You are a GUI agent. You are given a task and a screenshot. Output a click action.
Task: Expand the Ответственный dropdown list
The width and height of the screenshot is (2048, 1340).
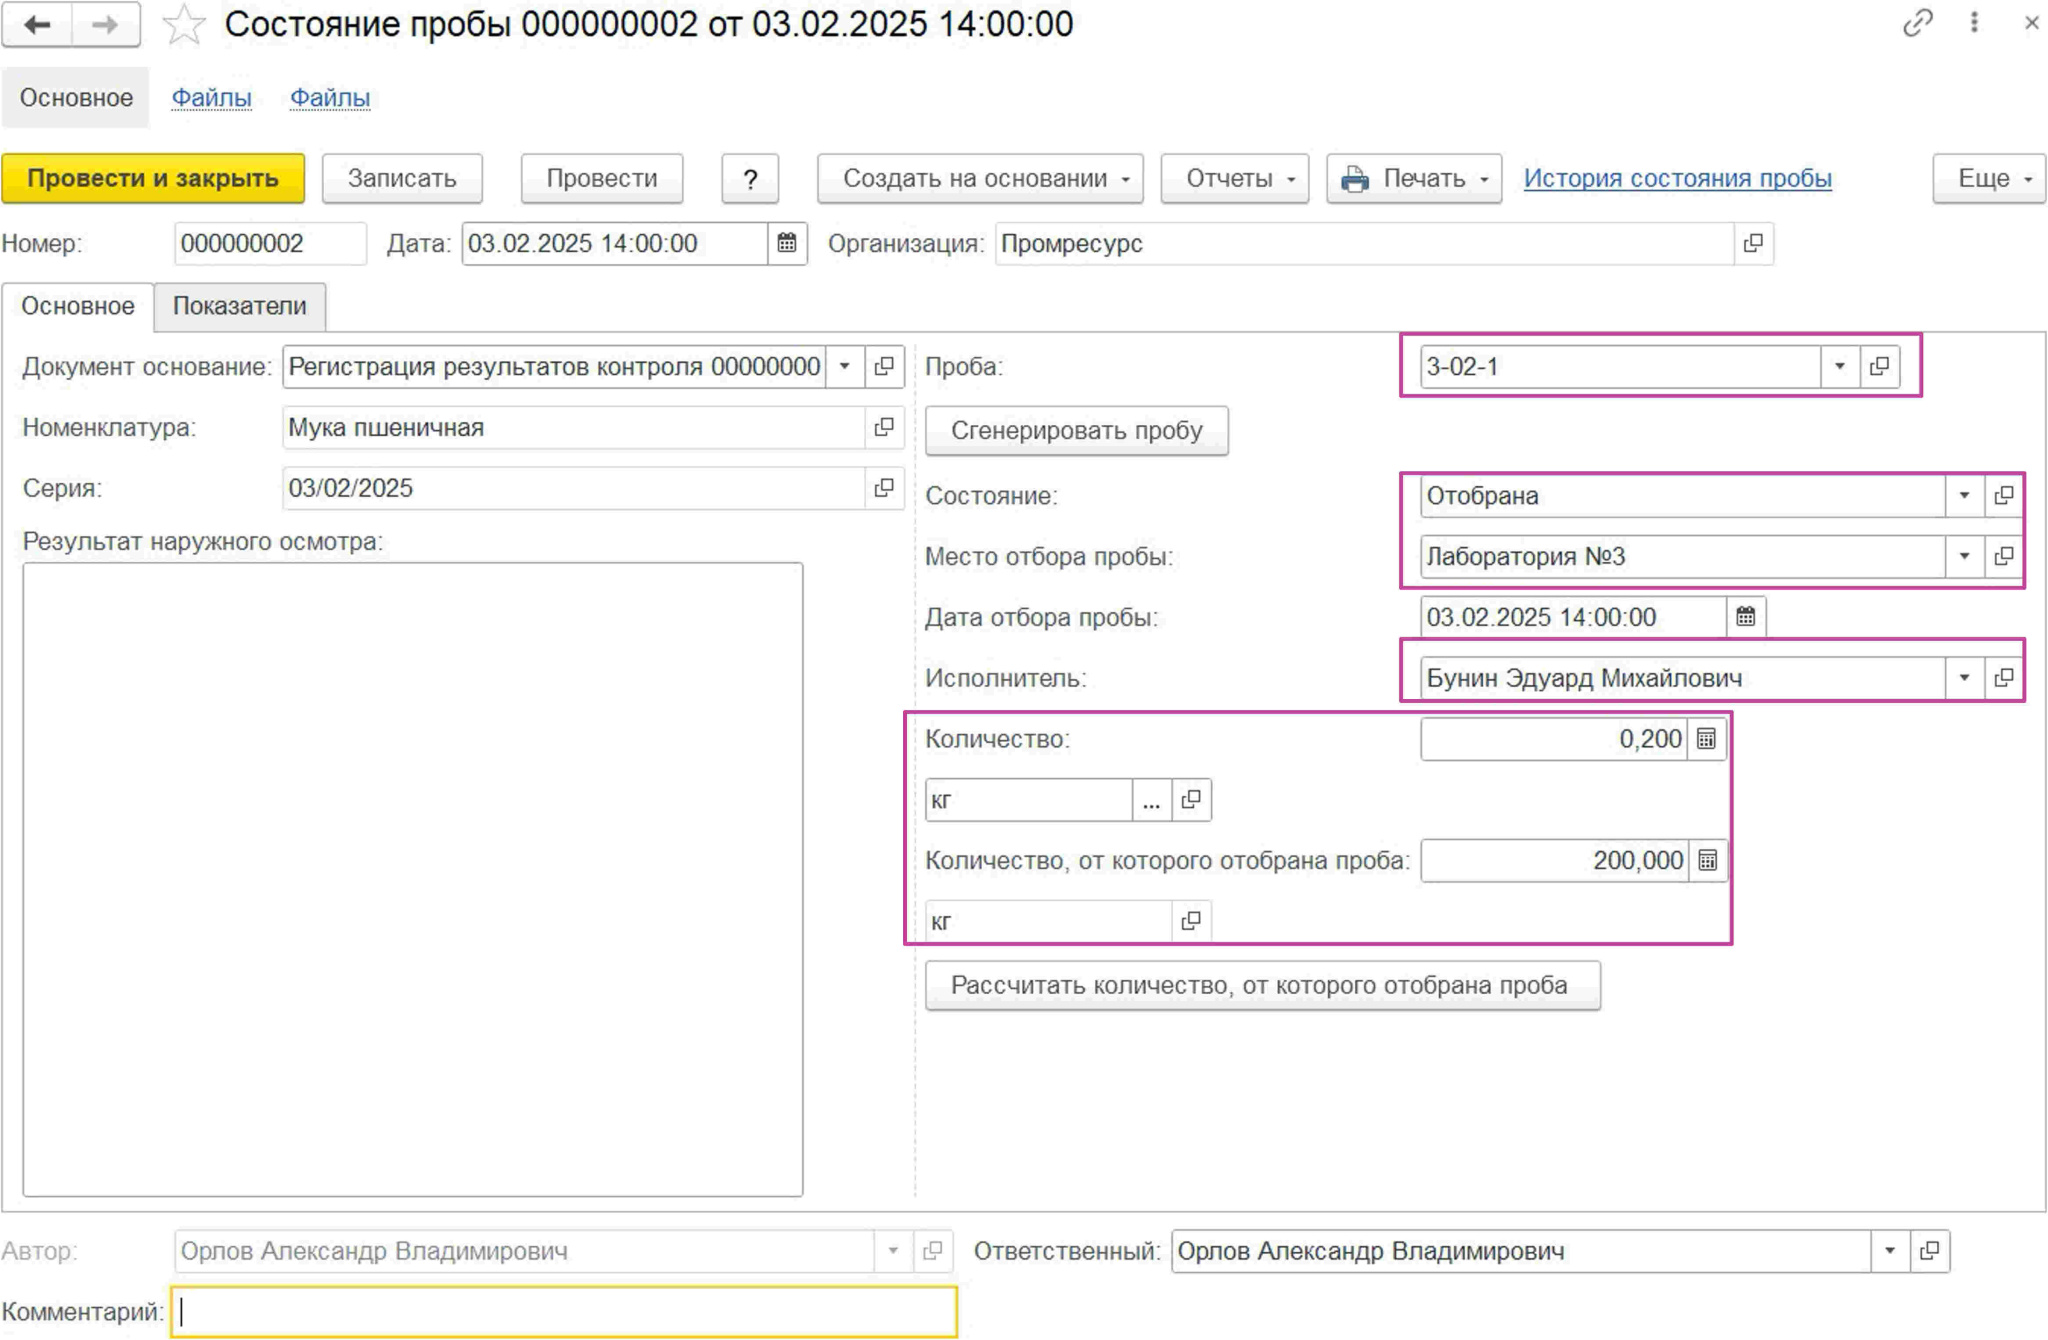1890,1251
